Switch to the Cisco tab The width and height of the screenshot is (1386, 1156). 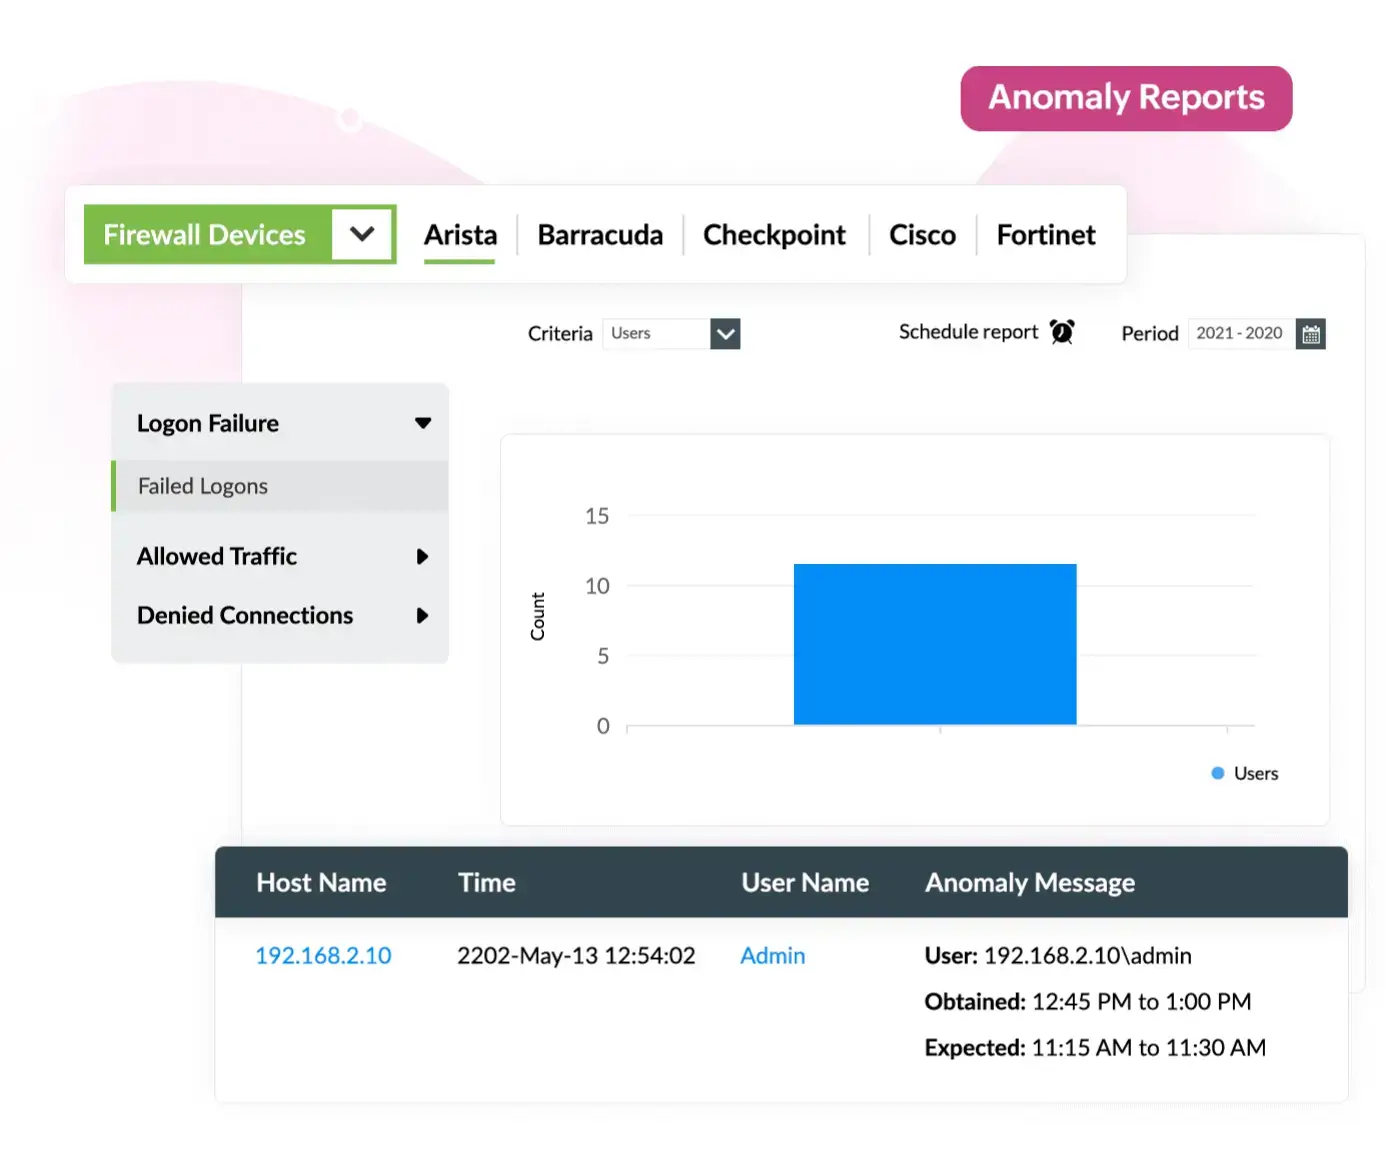pyautogui.click(x=922, y=235)
